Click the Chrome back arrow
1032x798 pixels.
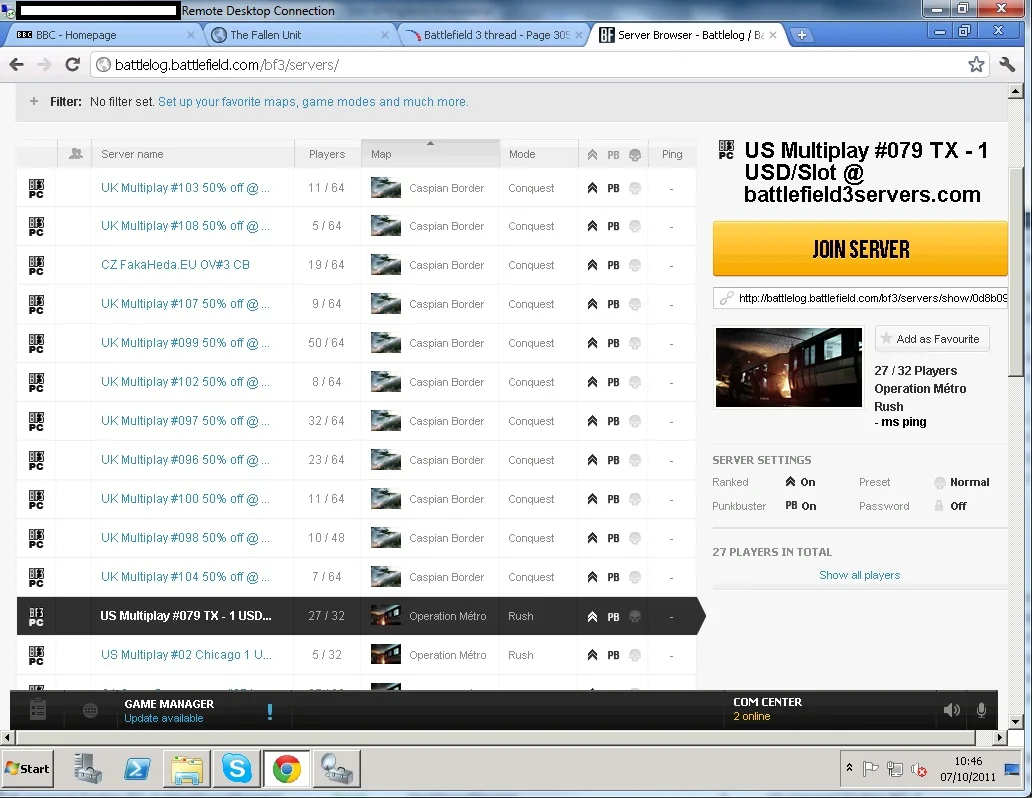16,65
